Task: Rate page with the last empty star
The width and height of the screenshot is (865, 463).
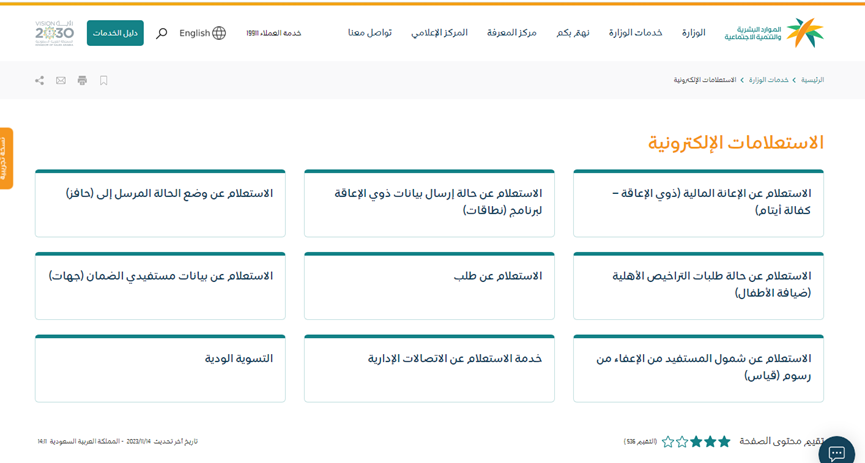Action: (668, 441)
